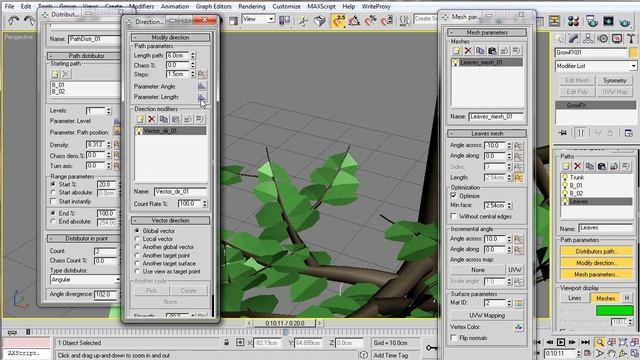This screenshot has width=640, height=360.
Task: Click the Quick Render teapot icon
Action: pos(625,21)
